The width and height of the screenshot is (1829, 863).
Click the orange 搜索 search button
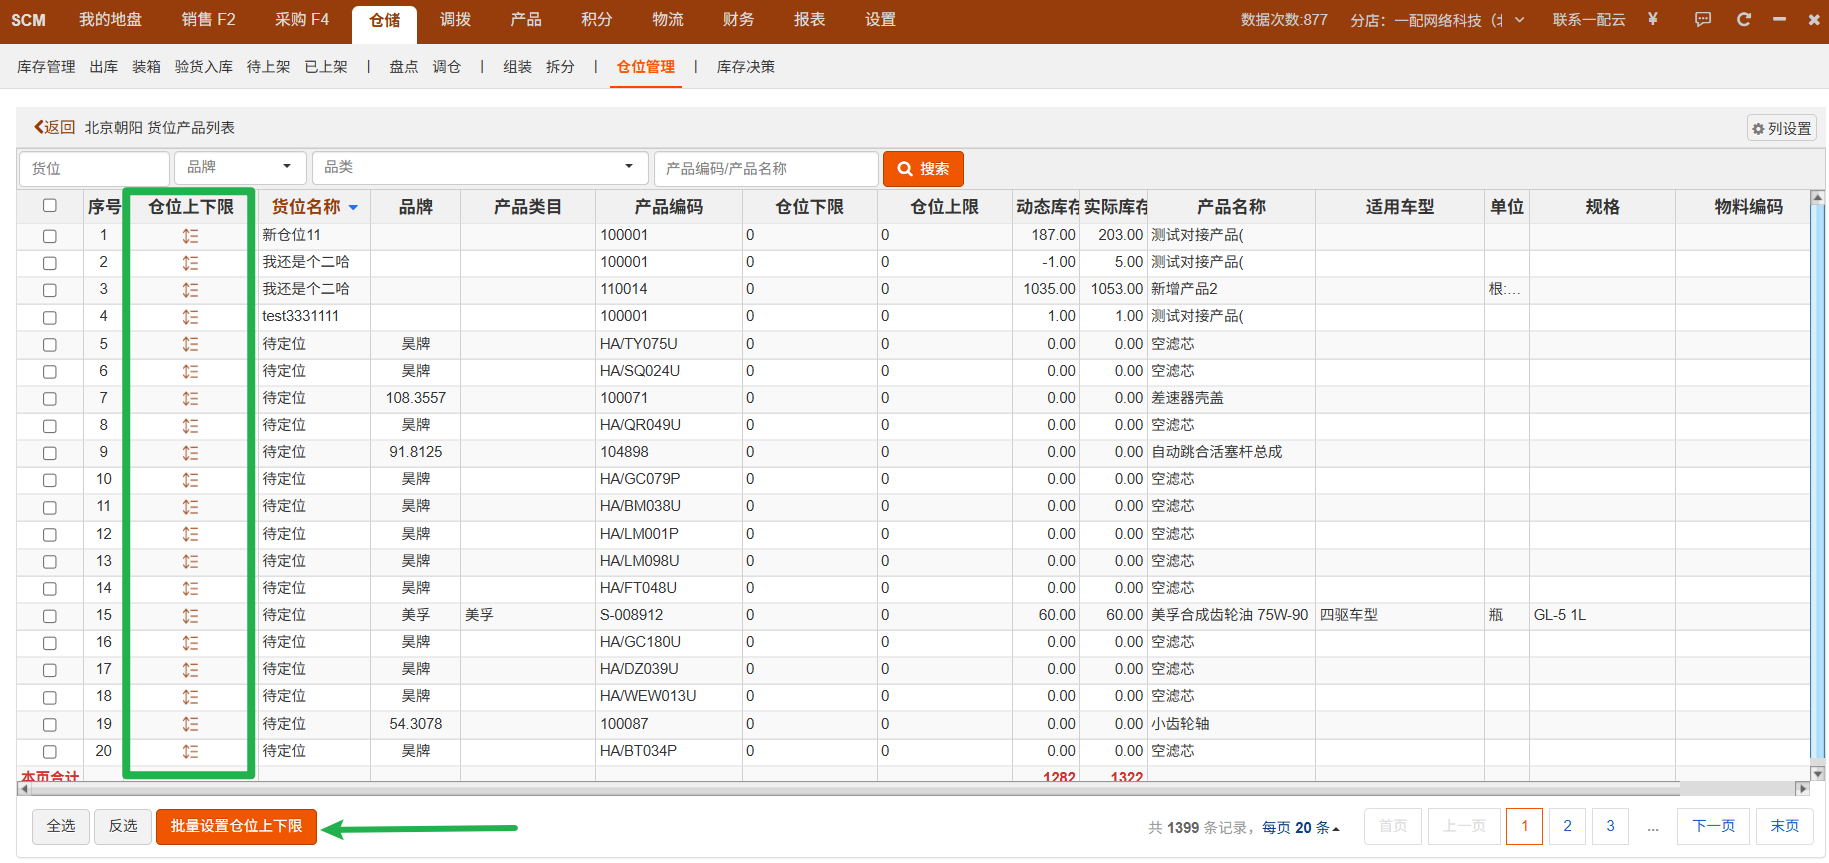pyautogui.click(x=923, y=169)
